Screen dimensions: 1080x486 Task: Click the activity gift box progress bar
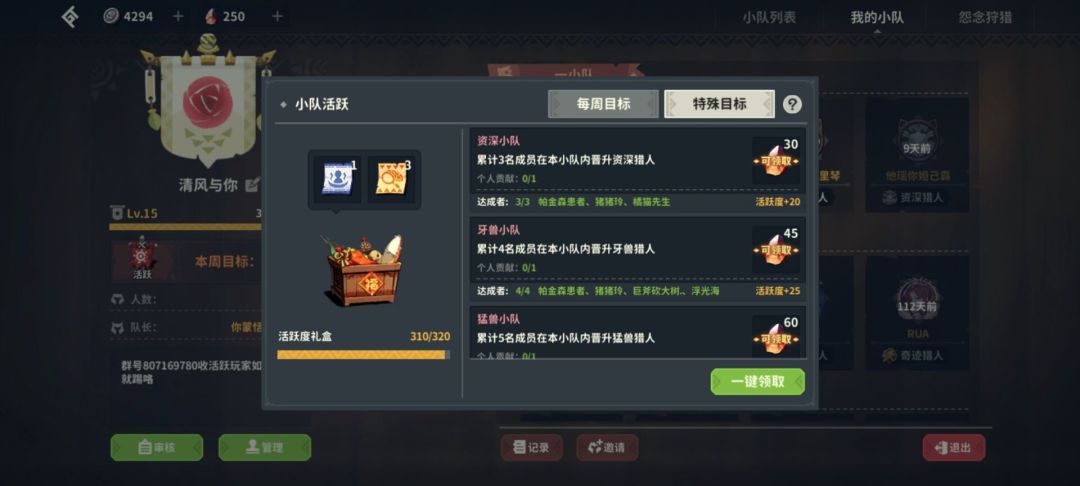(x=364, y=355)
